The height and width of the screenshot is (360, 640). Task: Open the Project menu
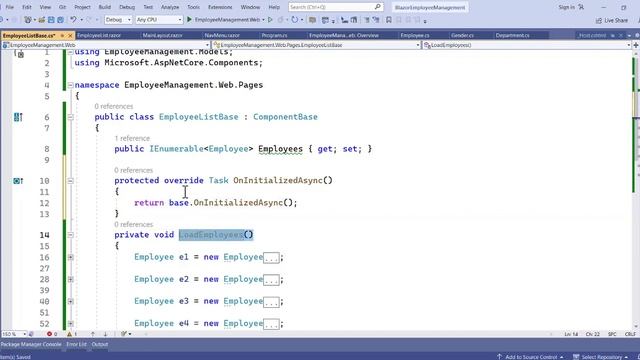coord(82,7)
